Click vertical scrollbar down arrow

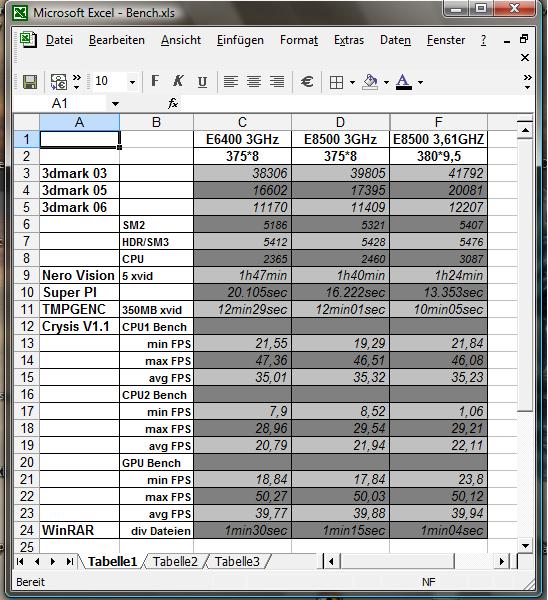coord(525,546)
